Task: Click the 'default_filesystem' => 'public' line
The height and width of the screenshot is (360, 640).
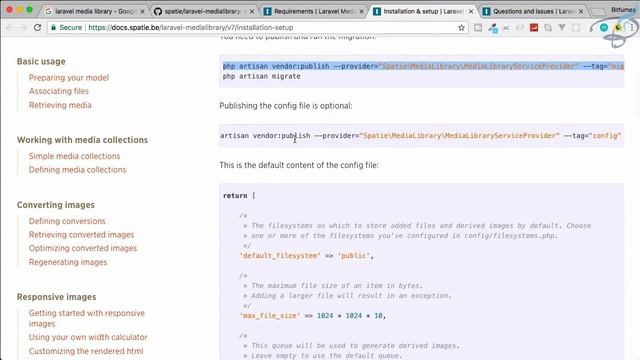Action: point(307,256)
